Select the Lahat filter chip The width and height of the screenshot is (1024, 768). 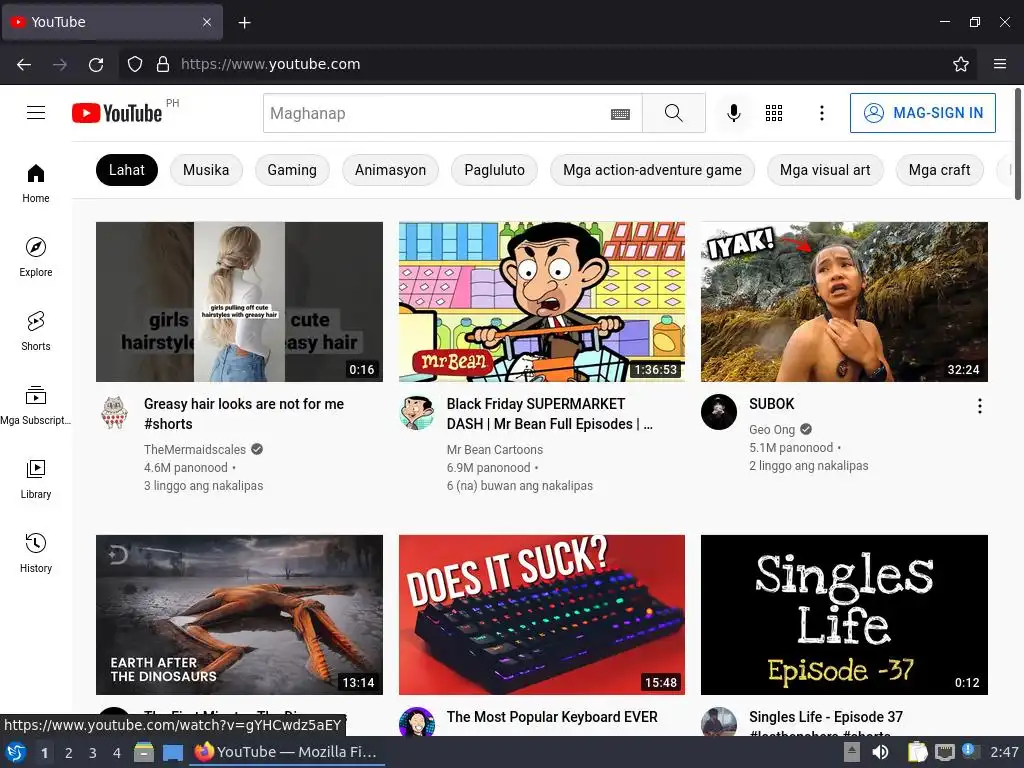pos(127,170)
